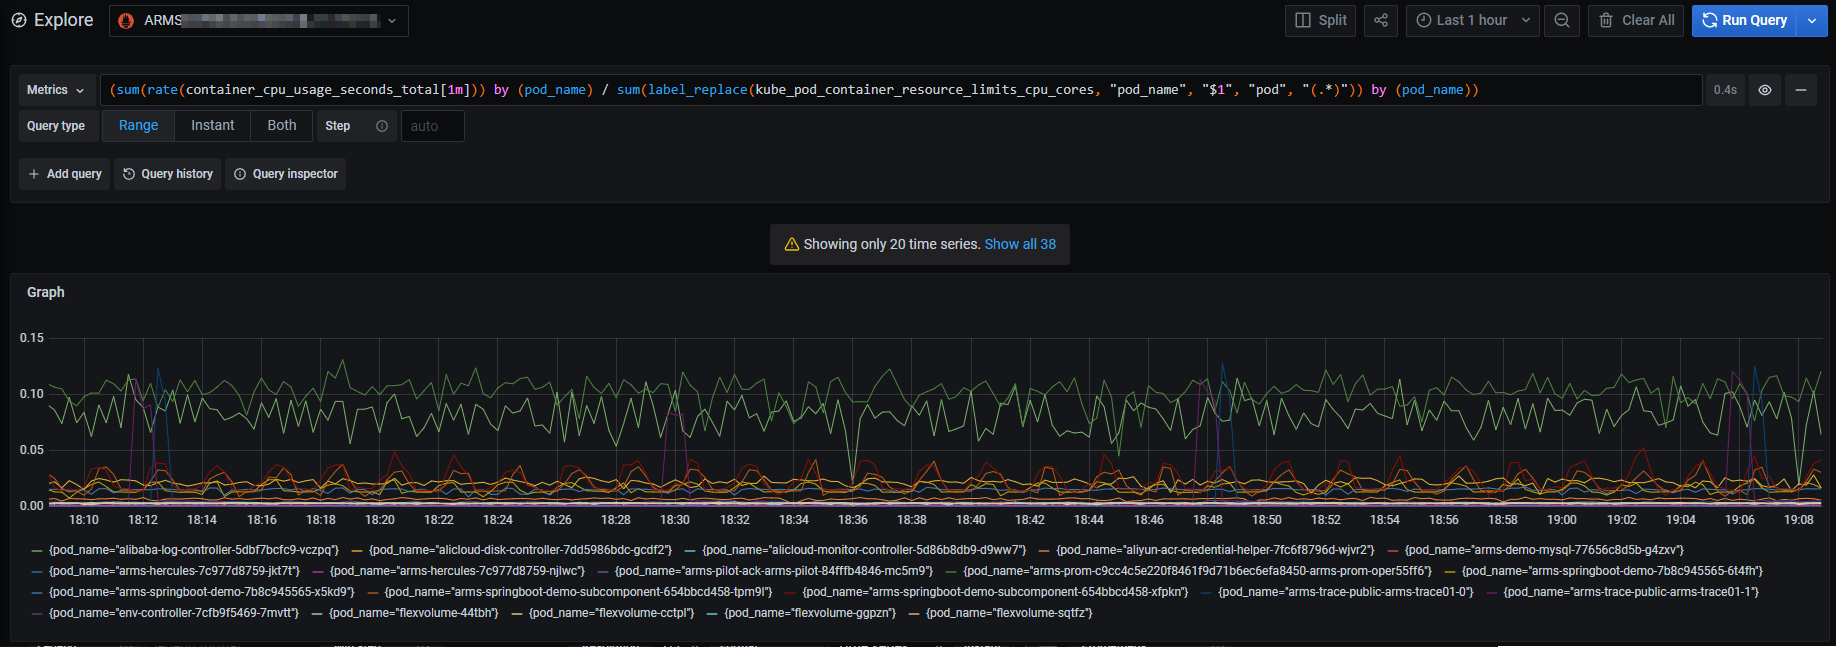Click into the PromQL query field
1836x647 pixels.
[x=901, y=90]
